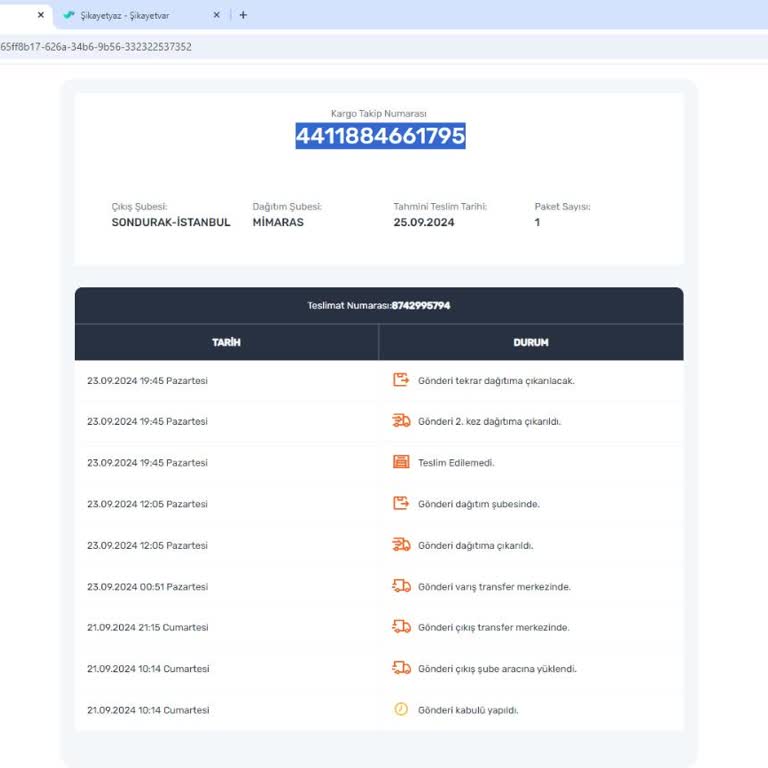Click the estimated delivery date 25.09.2024

coord(424,222)
